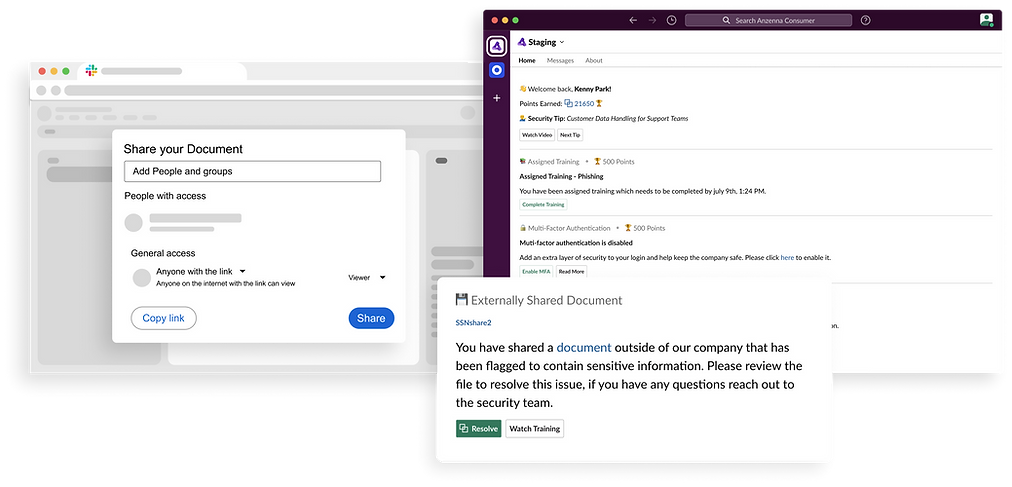Click the back arrow in Slack toolbar

633,20
